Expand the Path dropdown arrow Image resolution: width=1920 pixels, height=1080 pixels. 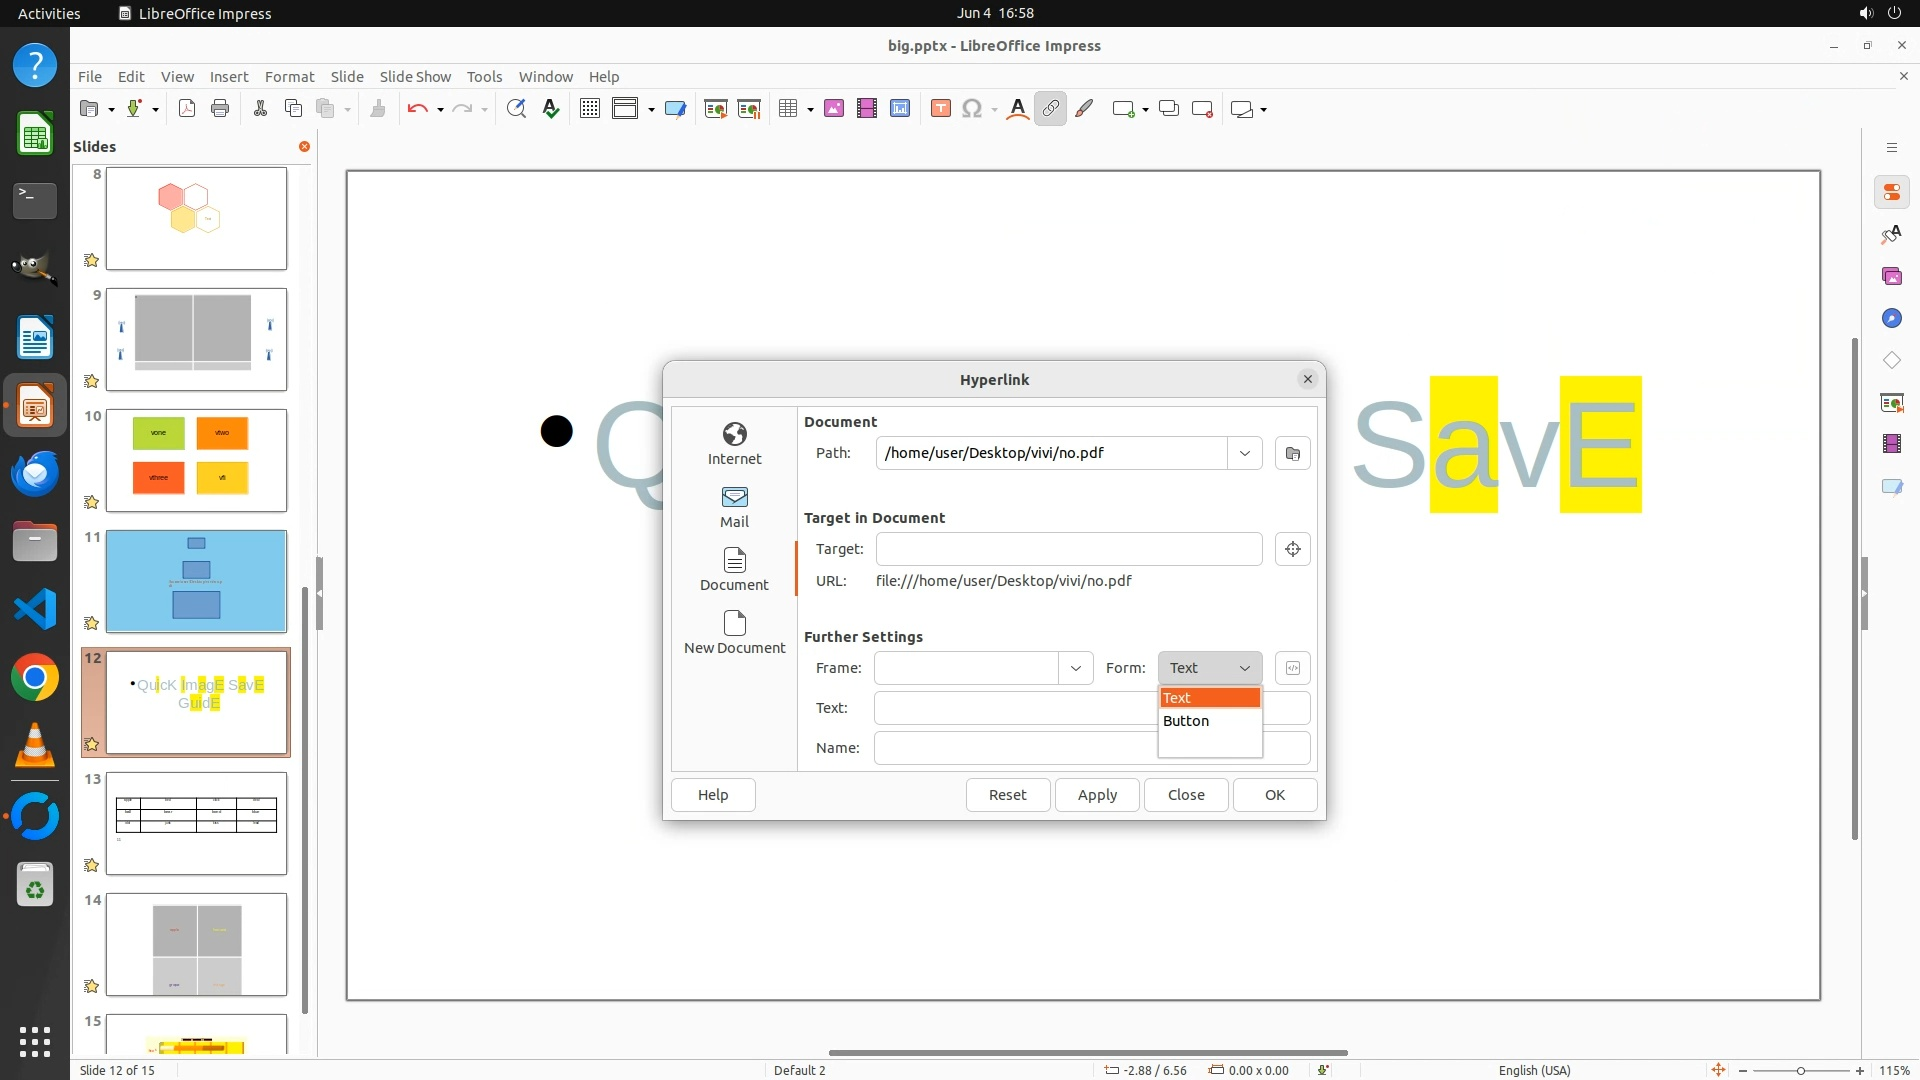click(1244, 453)
